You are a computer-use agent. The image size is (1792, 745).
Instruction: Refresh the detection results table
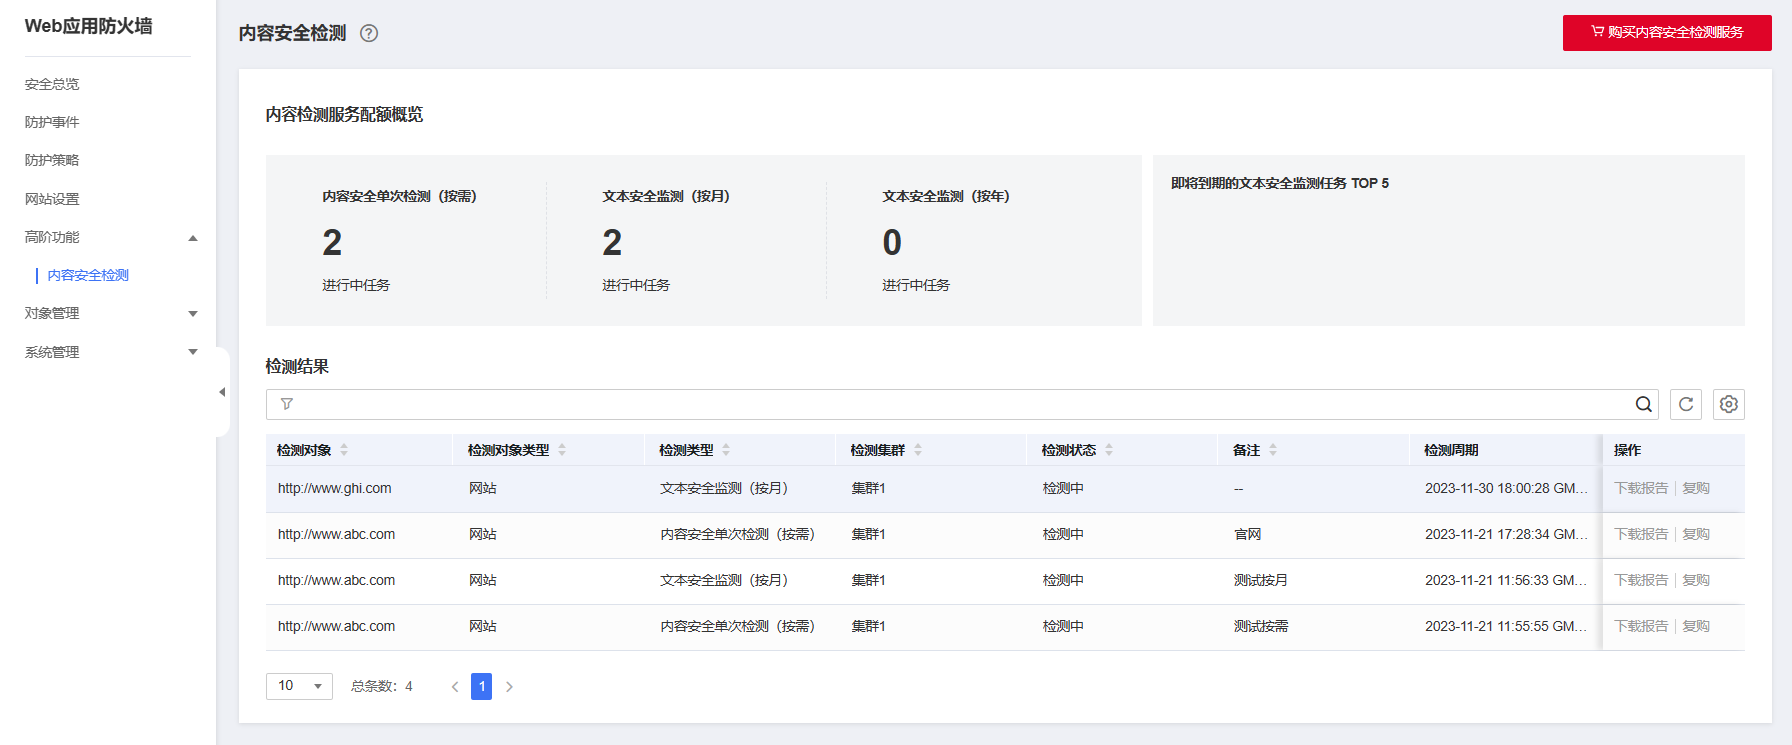[x=1686, y=404]
